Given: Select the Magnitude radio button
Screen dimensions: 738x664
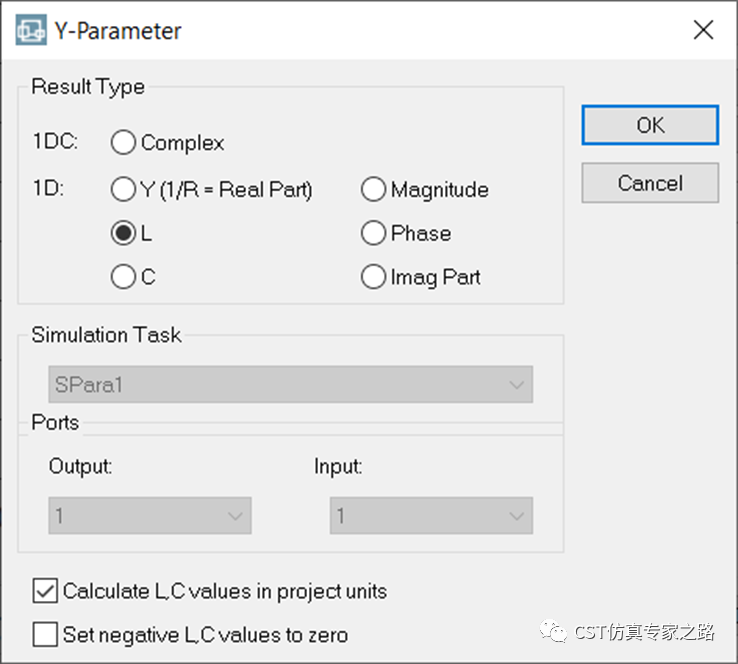Looking at the screenshot, I should 374,189.
